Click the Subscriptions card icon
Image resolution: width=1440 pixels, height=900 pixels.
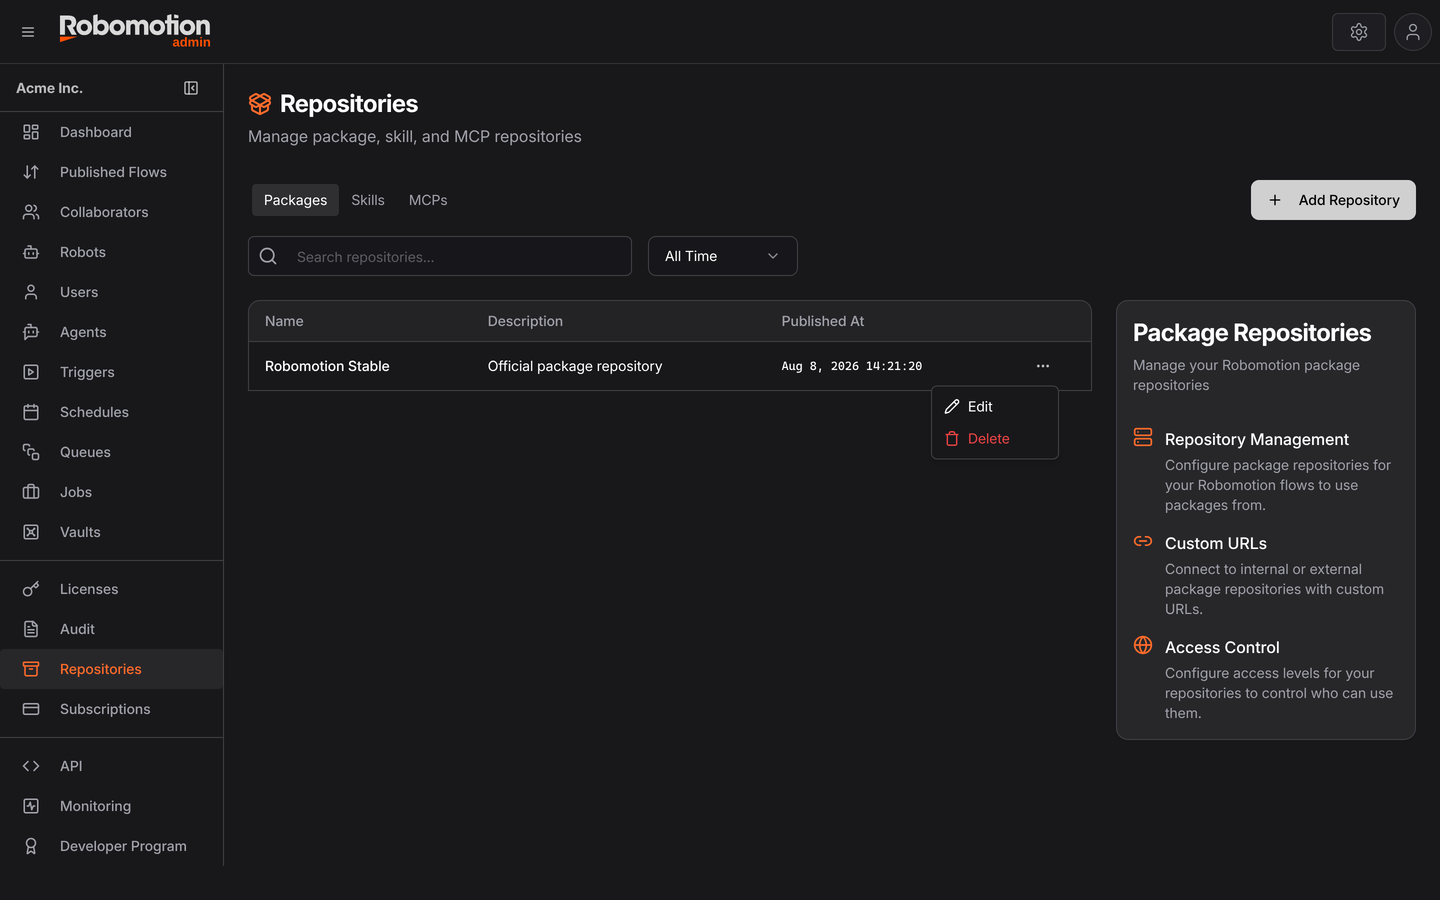(31, 709)
